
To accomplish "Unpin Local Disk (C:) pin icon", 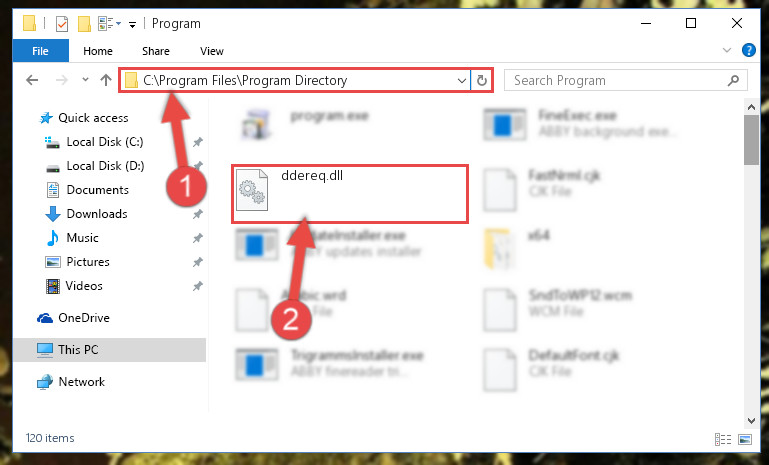I will coord(197,142).
